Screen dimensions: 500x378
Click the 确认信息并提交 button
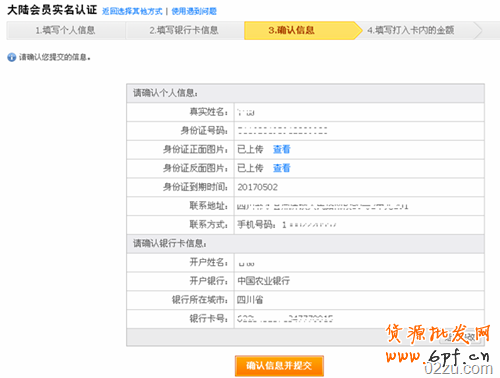pos(279,366)
